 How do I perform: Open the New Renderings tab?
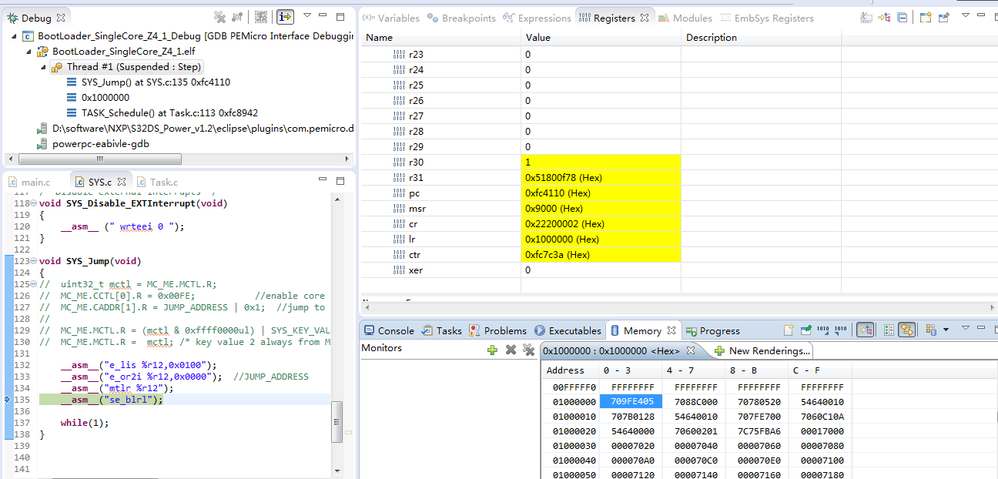click(762, 351)
